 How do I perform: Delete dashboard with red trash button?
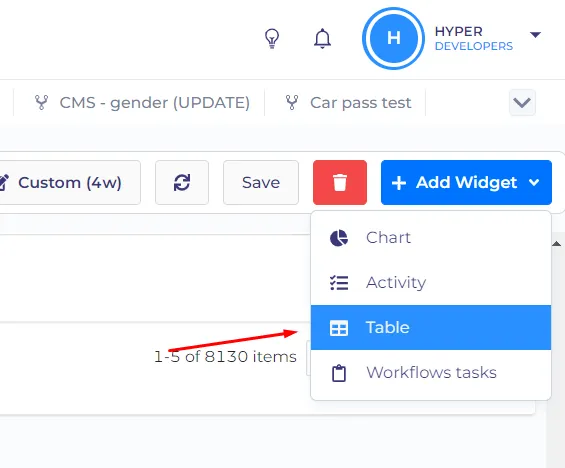tap(340, 182)
